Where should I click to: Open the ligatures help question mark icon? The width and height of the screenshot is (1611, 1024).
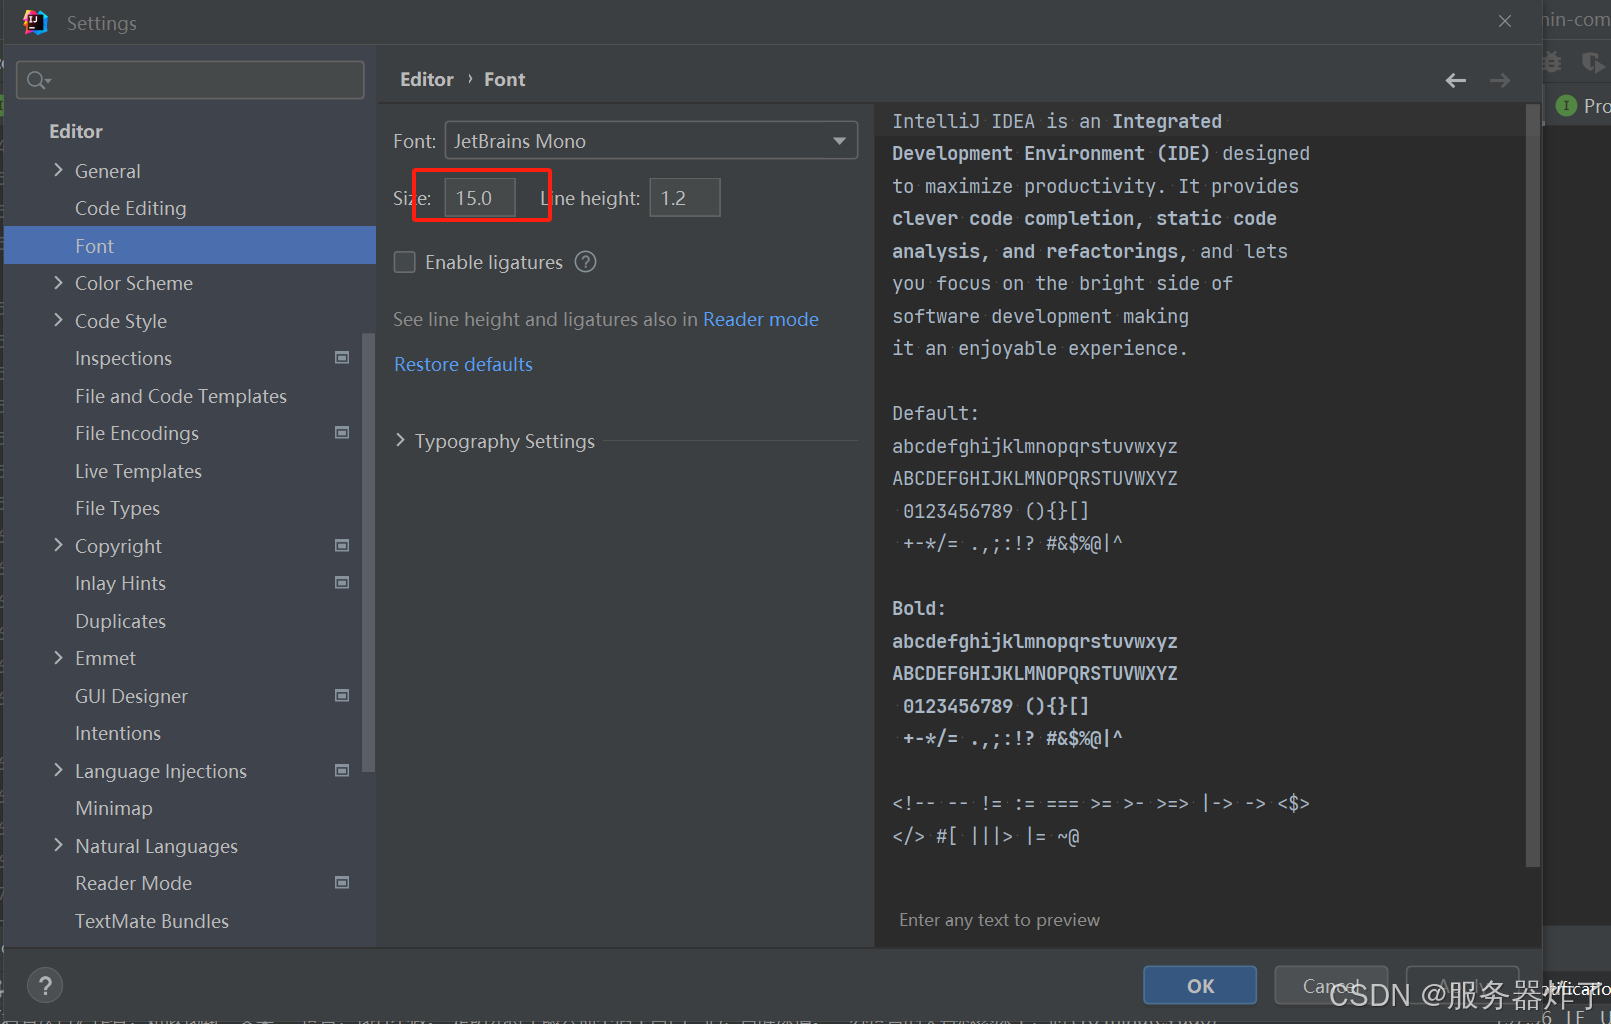586,262
